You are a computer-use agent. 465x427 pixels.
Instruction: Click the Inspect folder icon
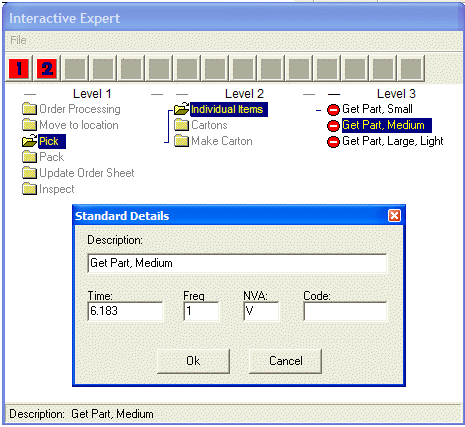click(29, 189)
